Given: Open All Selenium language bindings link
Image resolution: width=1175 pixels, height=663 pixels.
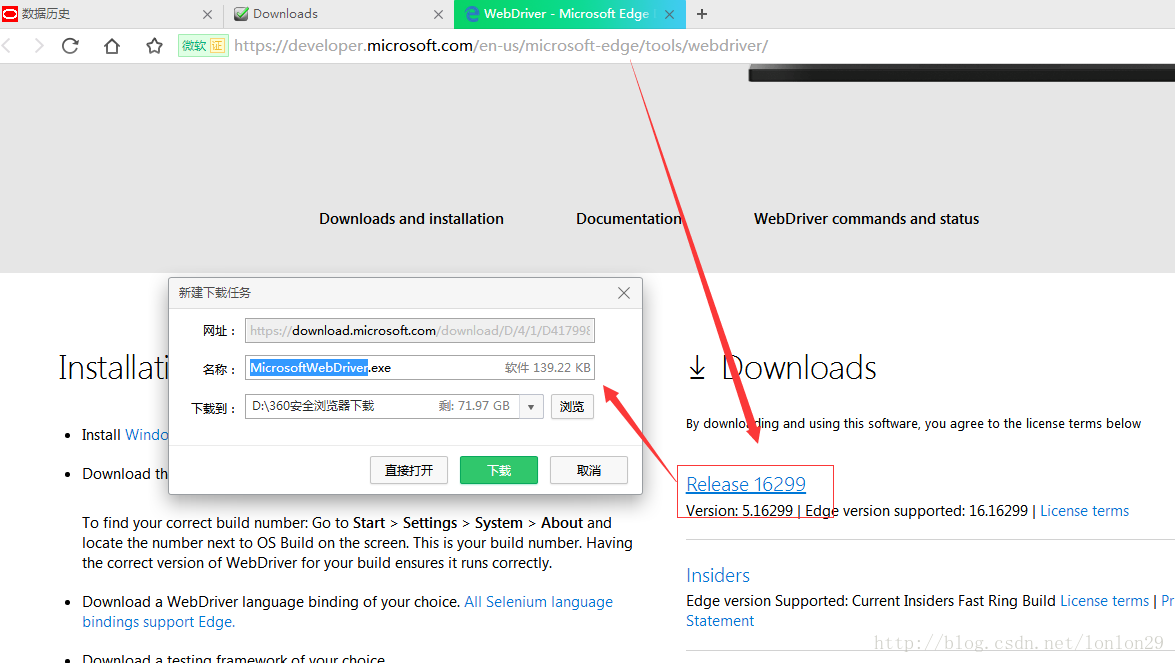Looking at the screenshot, I should tap(348, 612).
